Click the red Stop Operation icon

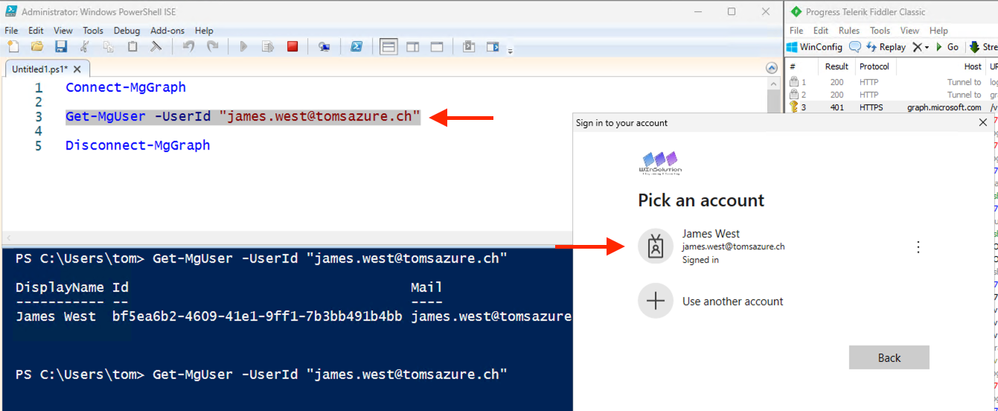pyautogui.click(x=292, y=46)
